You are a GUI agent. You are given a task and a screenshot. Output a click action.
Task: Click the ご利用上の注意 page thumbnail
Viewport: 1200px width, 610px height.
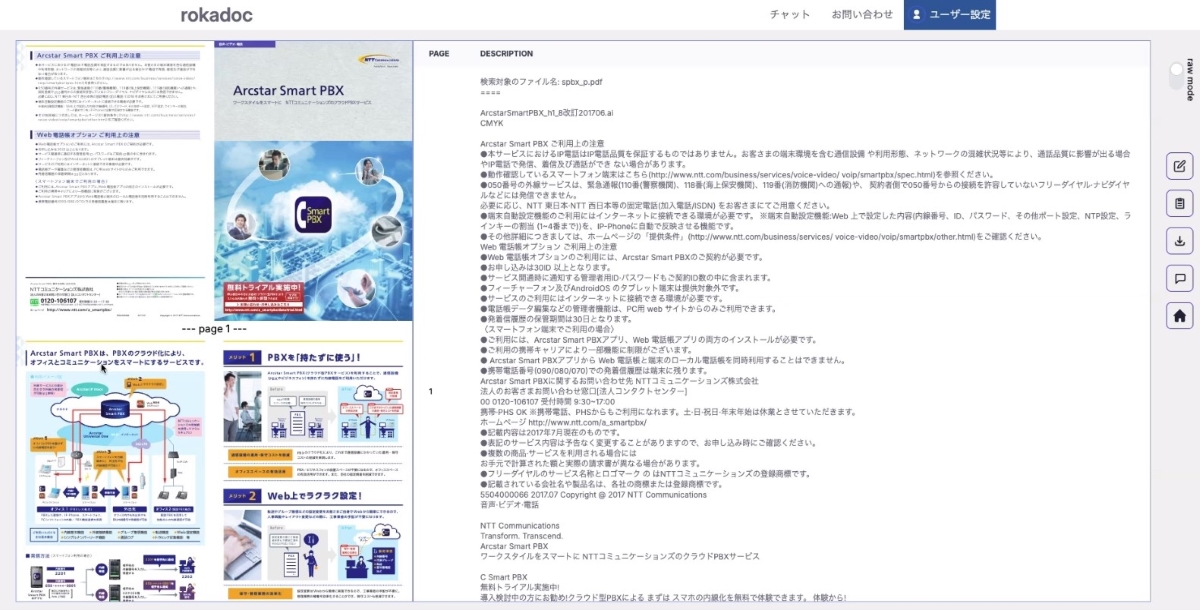click(x=115, y=181)
